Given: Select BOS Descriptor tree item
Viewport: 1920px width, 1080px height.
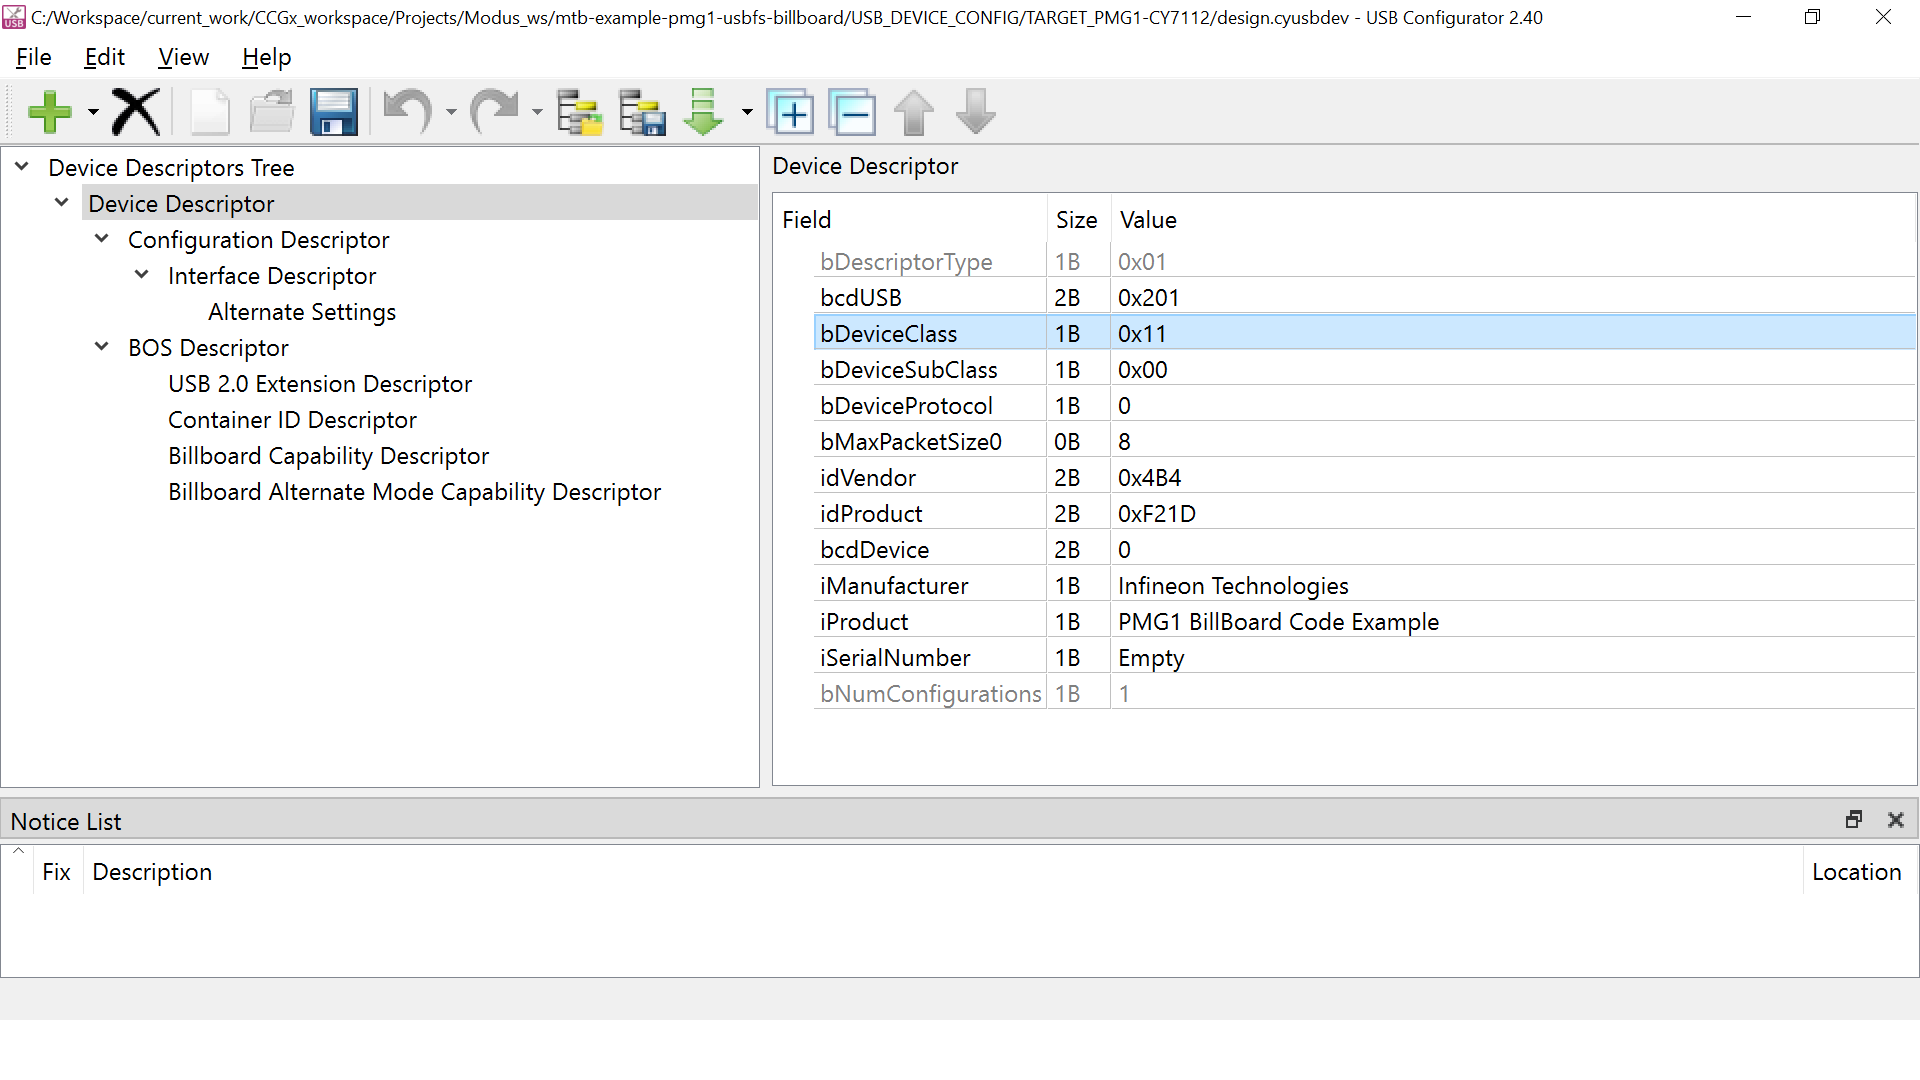Looking at the screenshot, I should coord(208,348).
